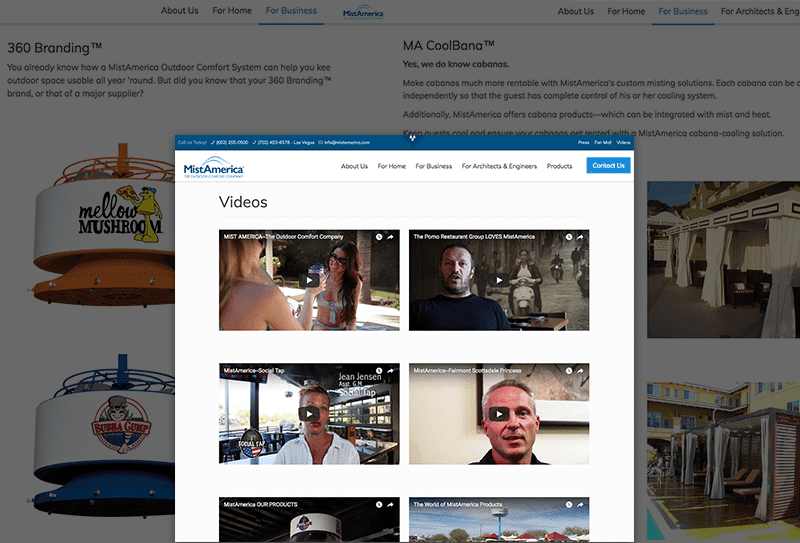Click For Business tab in the CoolBana page
800x543 pixels.
pyautogui.click(x=683, y=11)
